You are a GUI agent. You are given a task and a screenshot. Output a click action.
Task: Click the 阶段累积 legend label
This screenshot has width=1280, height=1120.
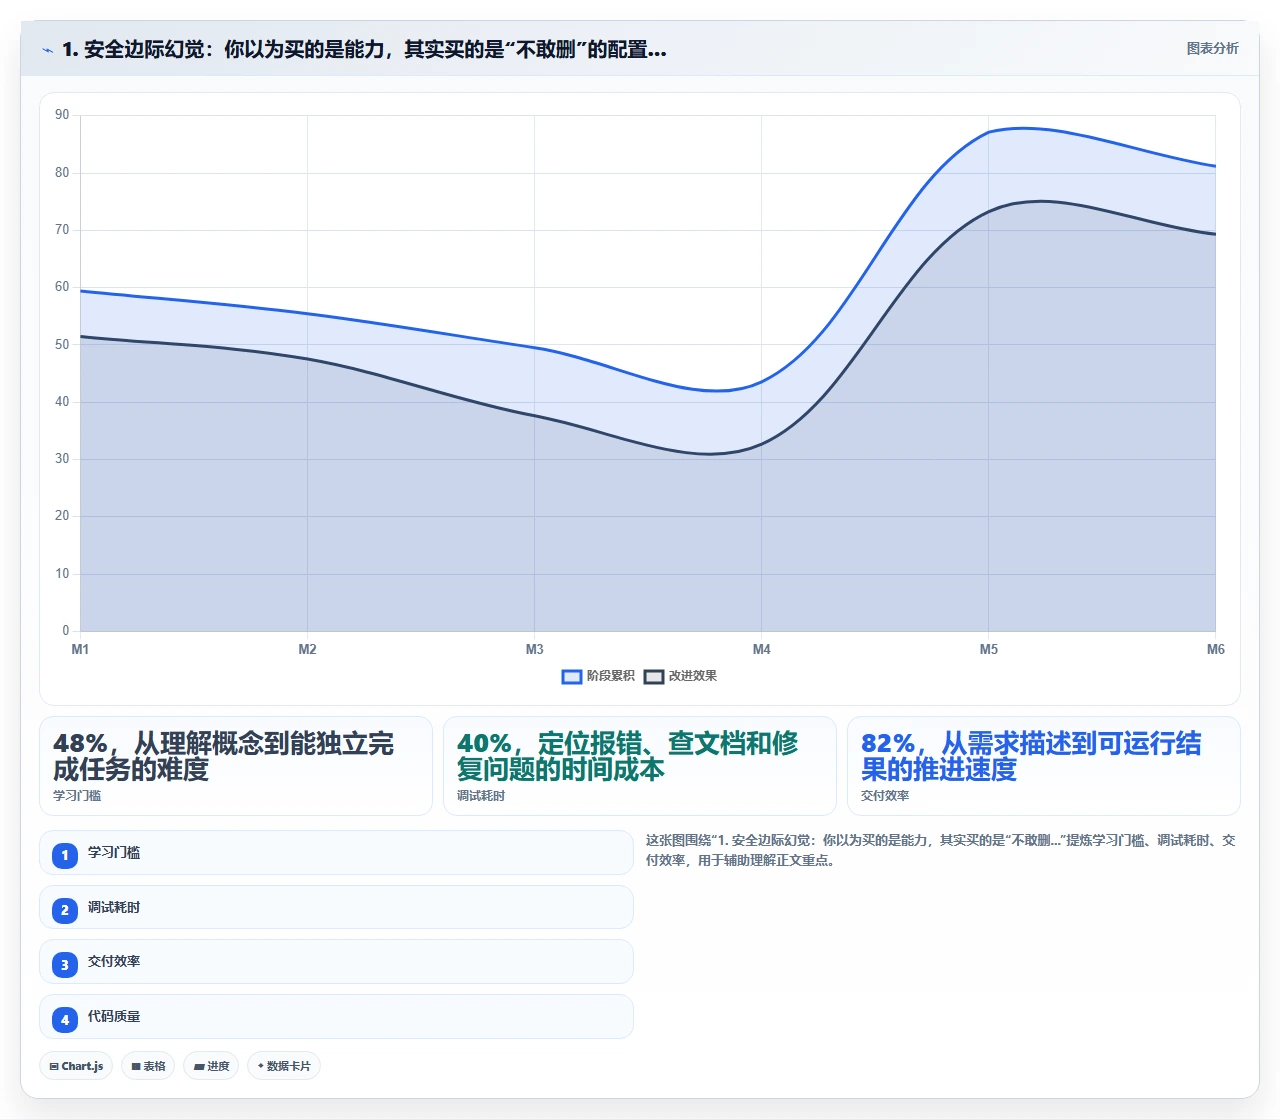tap(611, 676)
